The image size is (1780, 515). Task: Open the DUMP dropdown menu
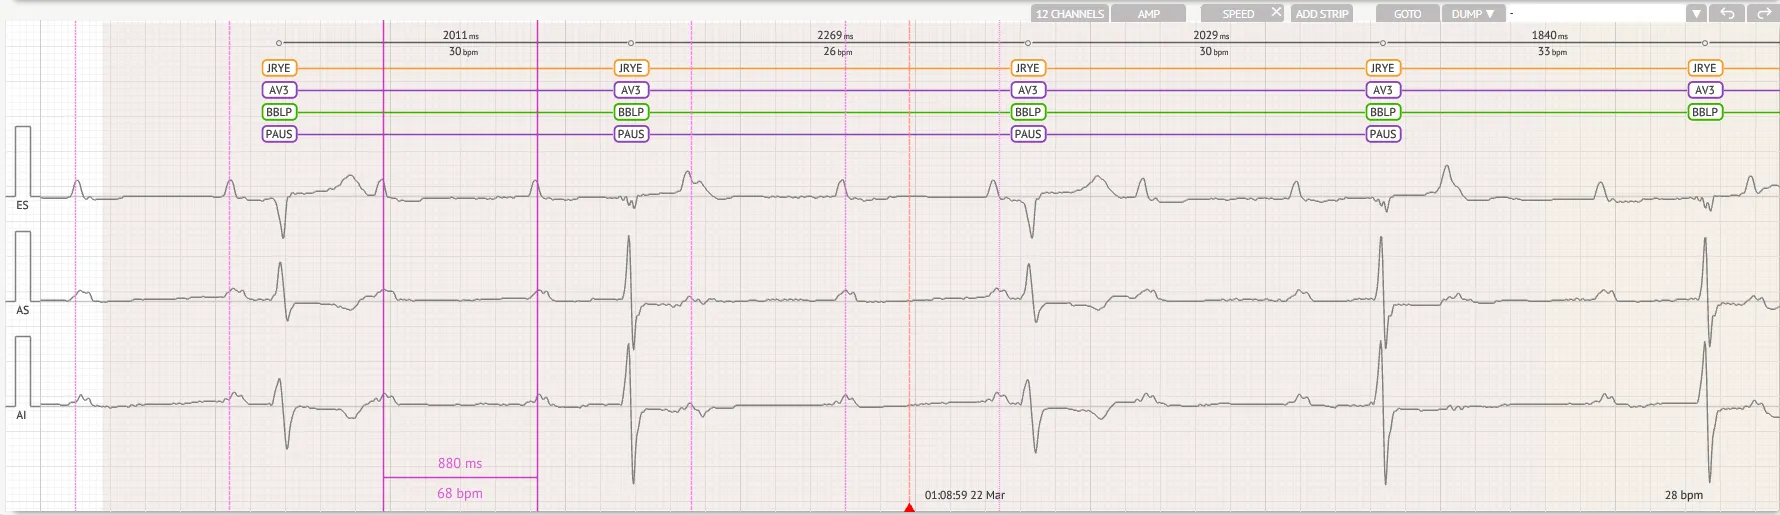[1473, 13]
